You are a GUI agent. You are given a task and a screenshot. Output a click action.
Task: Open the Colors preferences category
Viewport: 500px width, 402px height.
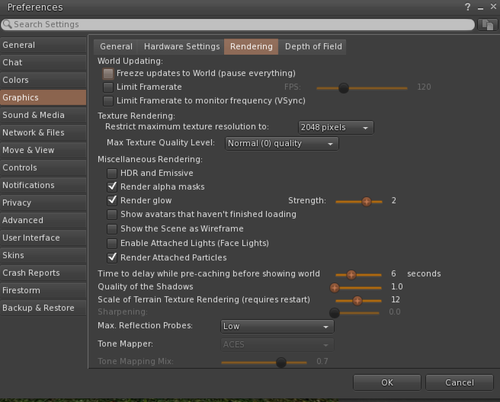point(43,80)
